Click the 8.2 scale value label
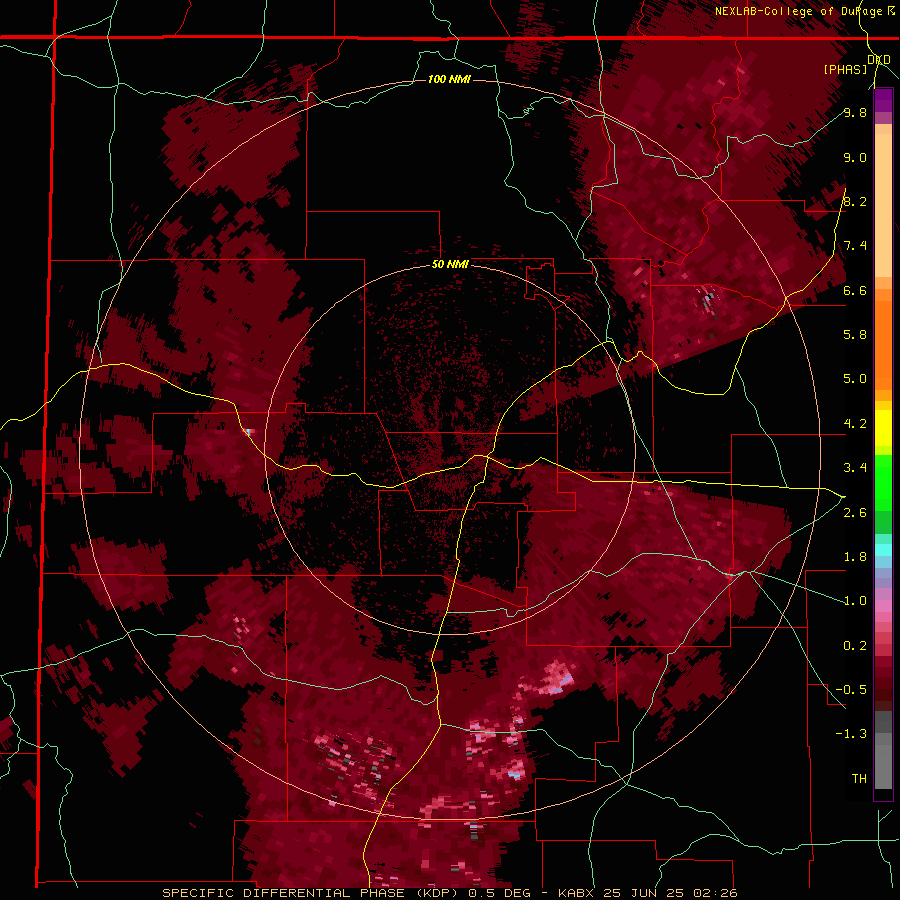Viewport: 900px width, 900px height. tap(855, 201)
